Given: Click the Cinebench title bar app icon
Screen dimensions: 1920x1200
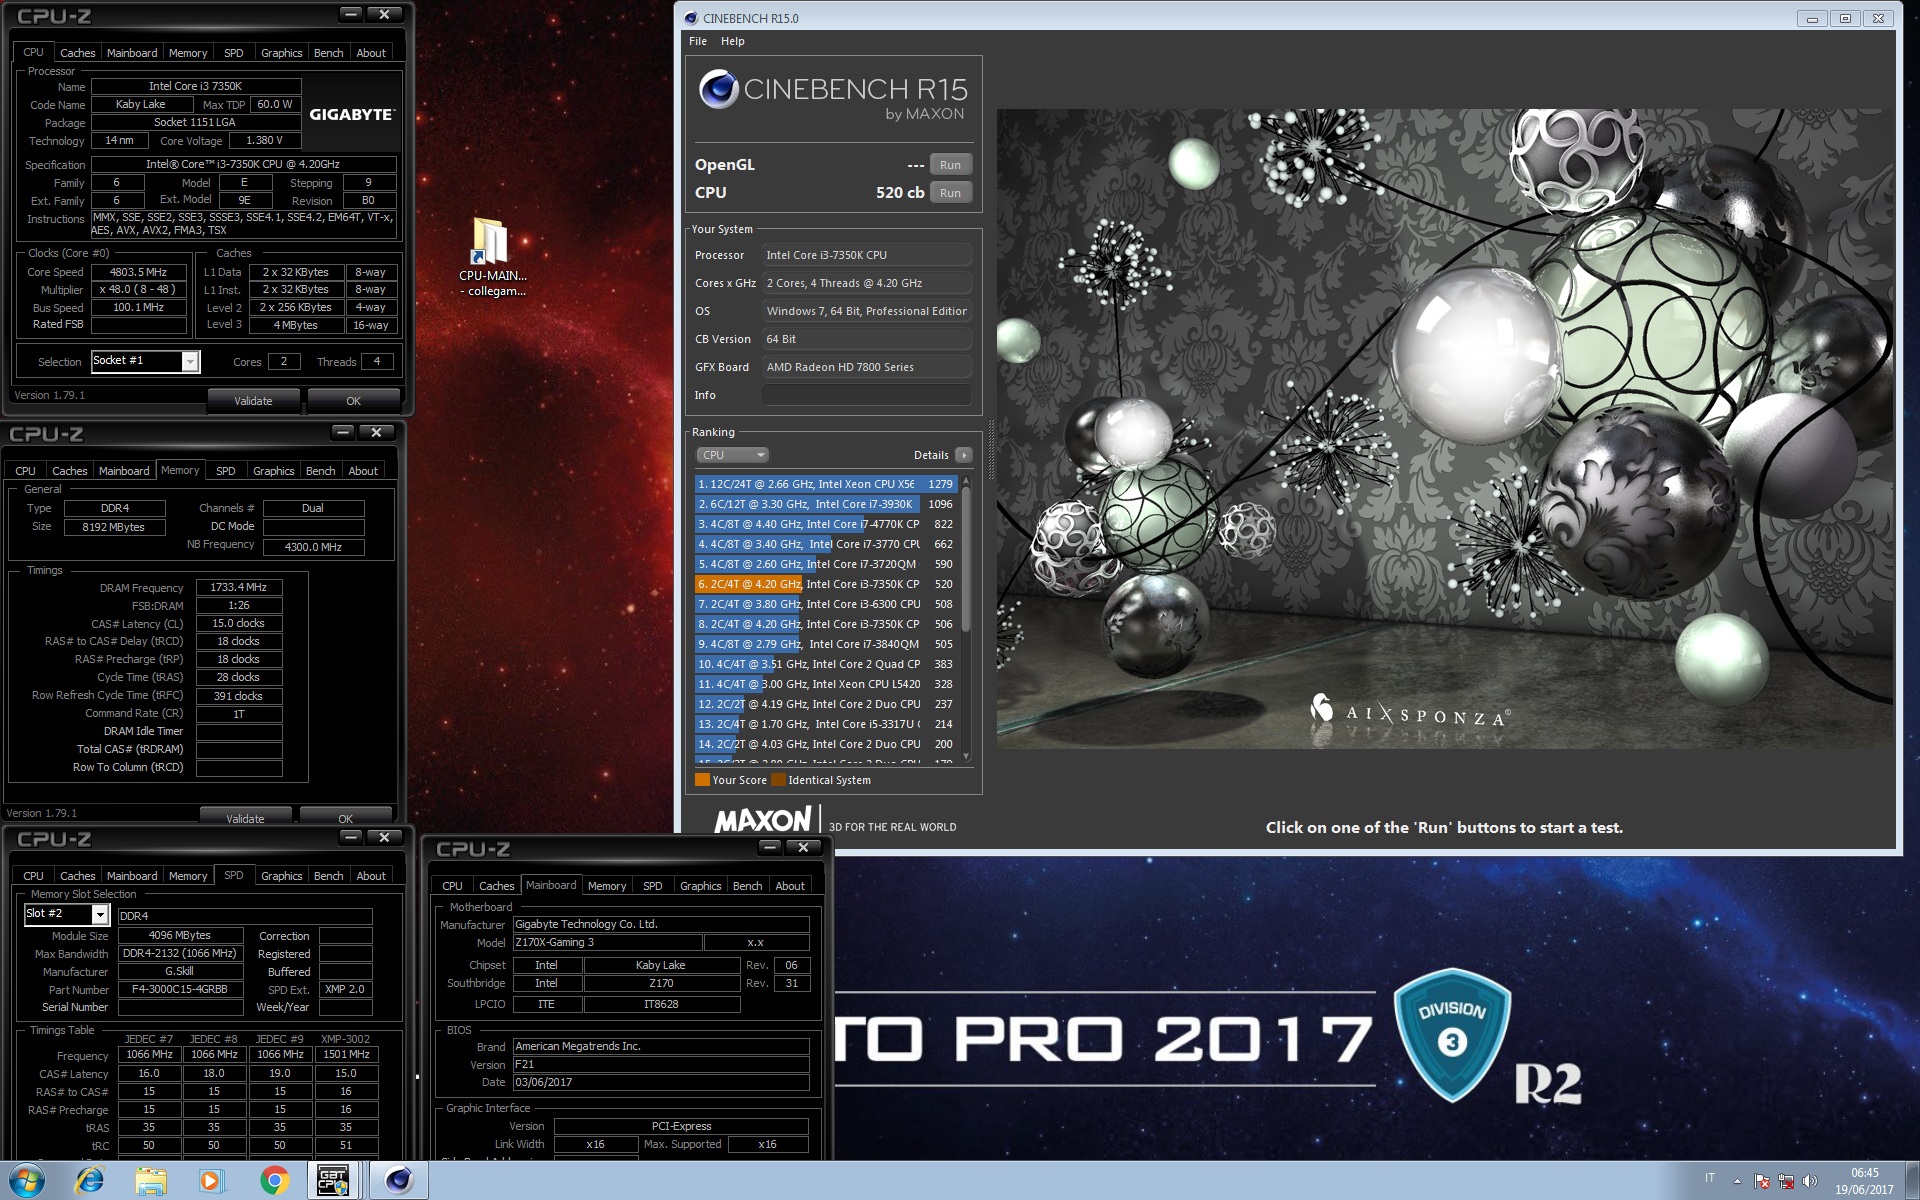Looking at the screenshot, I should pos(691,18).
